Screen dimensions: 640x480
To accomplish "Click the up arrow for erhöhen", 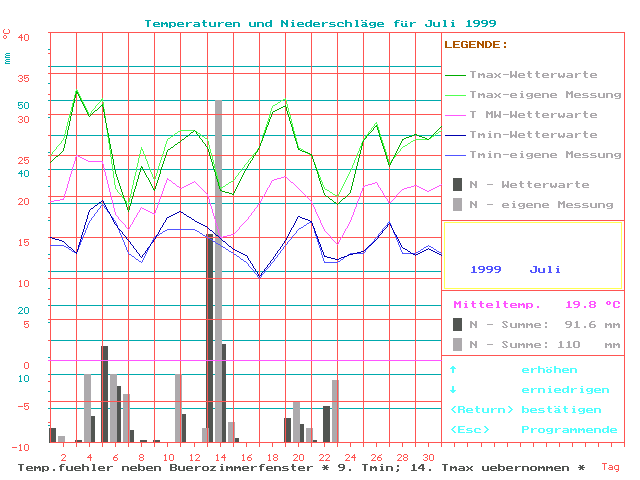I will click(454, 370).
